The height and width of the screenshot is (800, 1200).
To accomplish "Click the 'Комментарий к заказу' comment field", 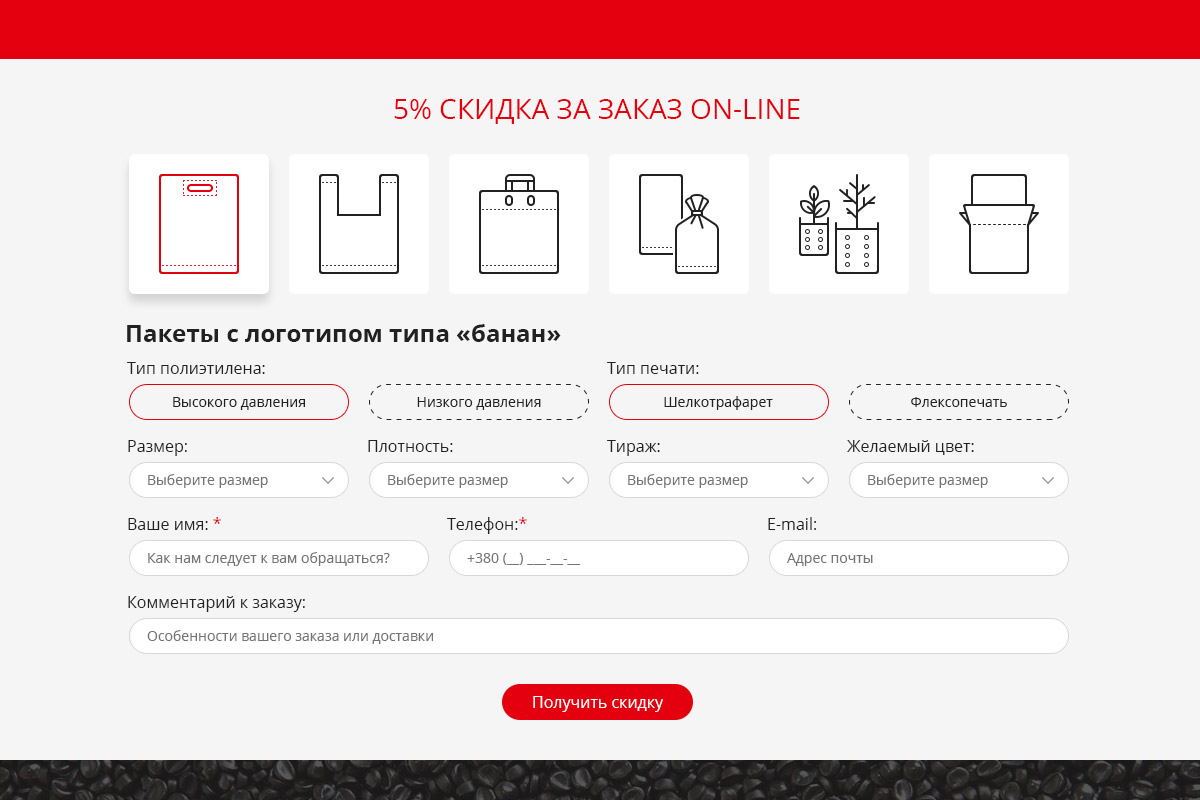I will (599, 636).
